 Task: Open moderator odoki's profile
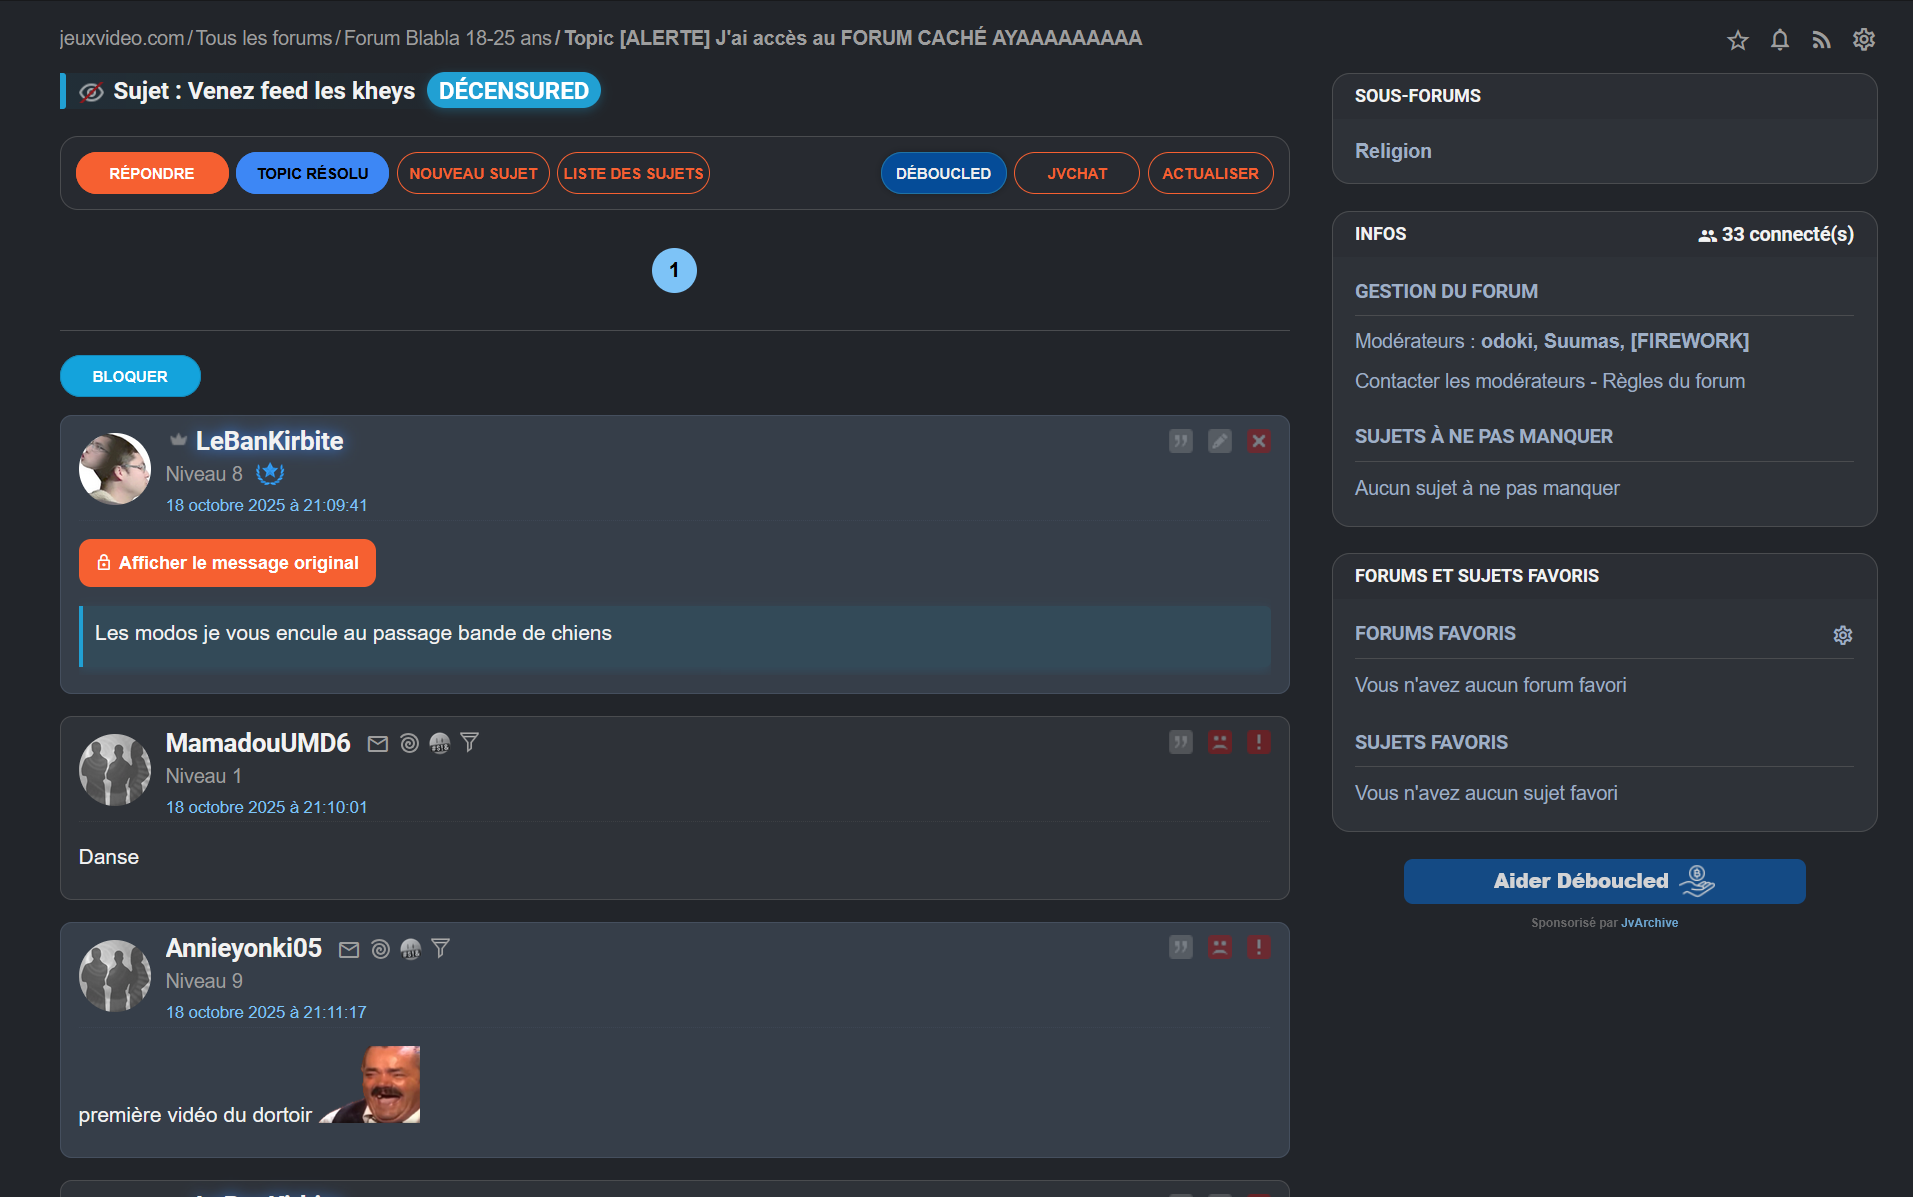point(1507,341)
